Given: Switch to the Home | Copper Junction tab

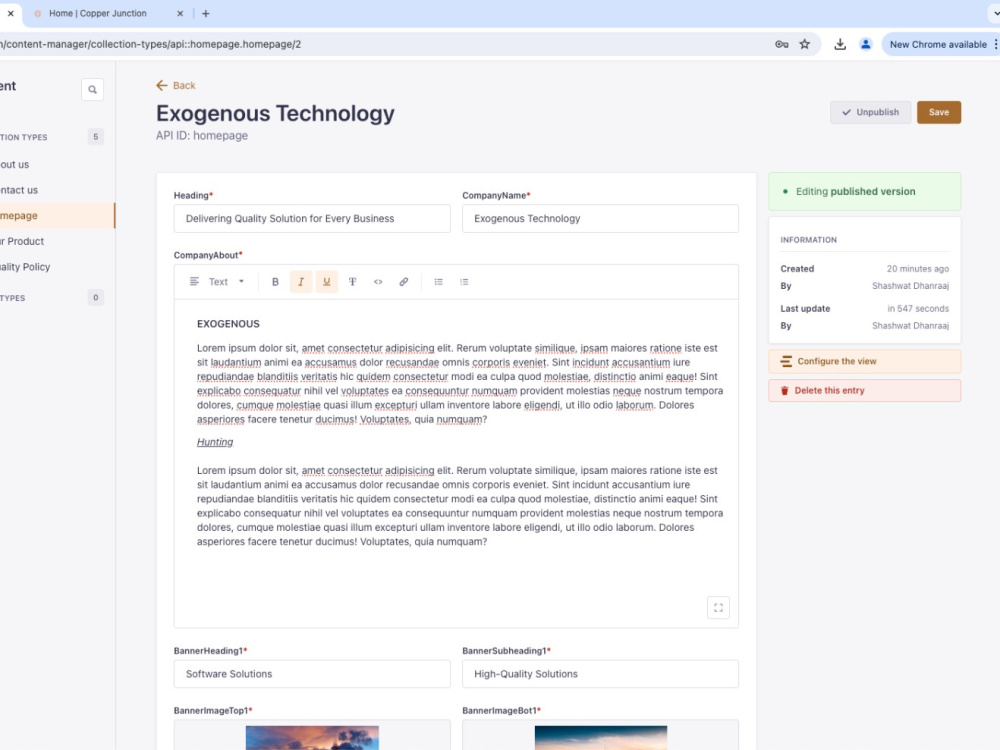Looking at the screenshot, I should pos(98,13).
